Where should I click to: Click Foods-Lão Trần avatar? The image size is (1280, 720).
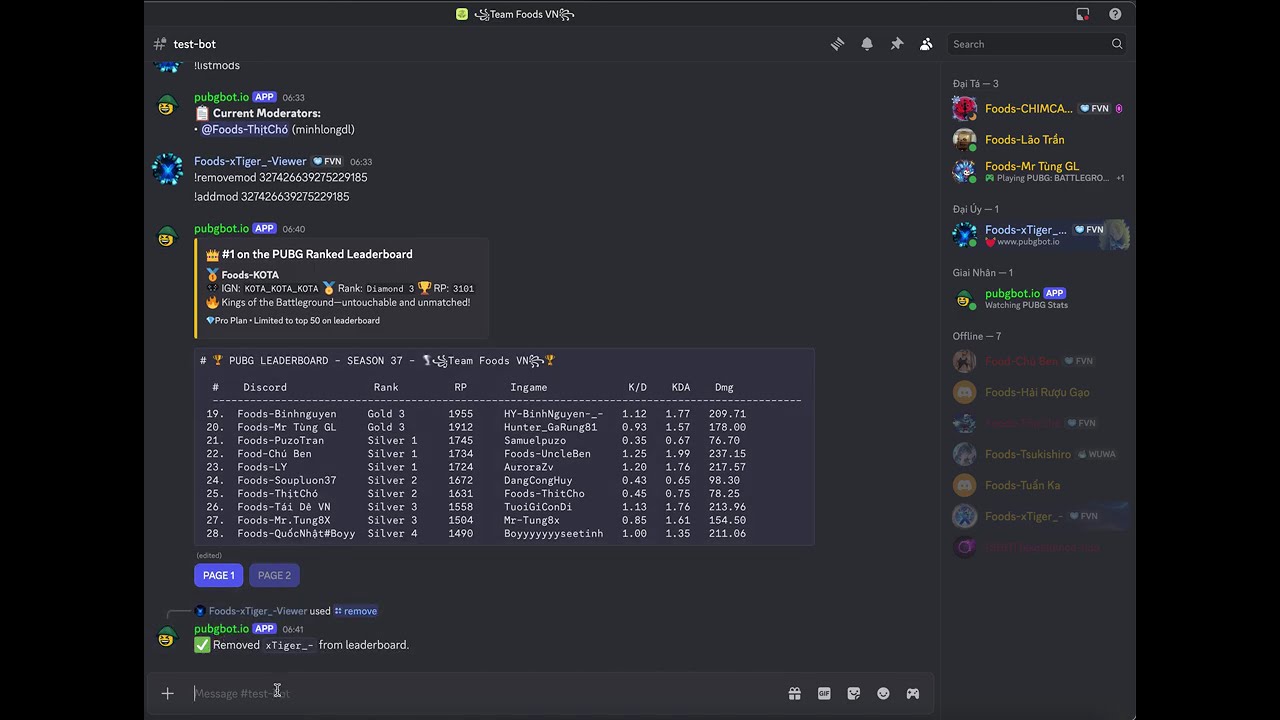pos(964,139)
